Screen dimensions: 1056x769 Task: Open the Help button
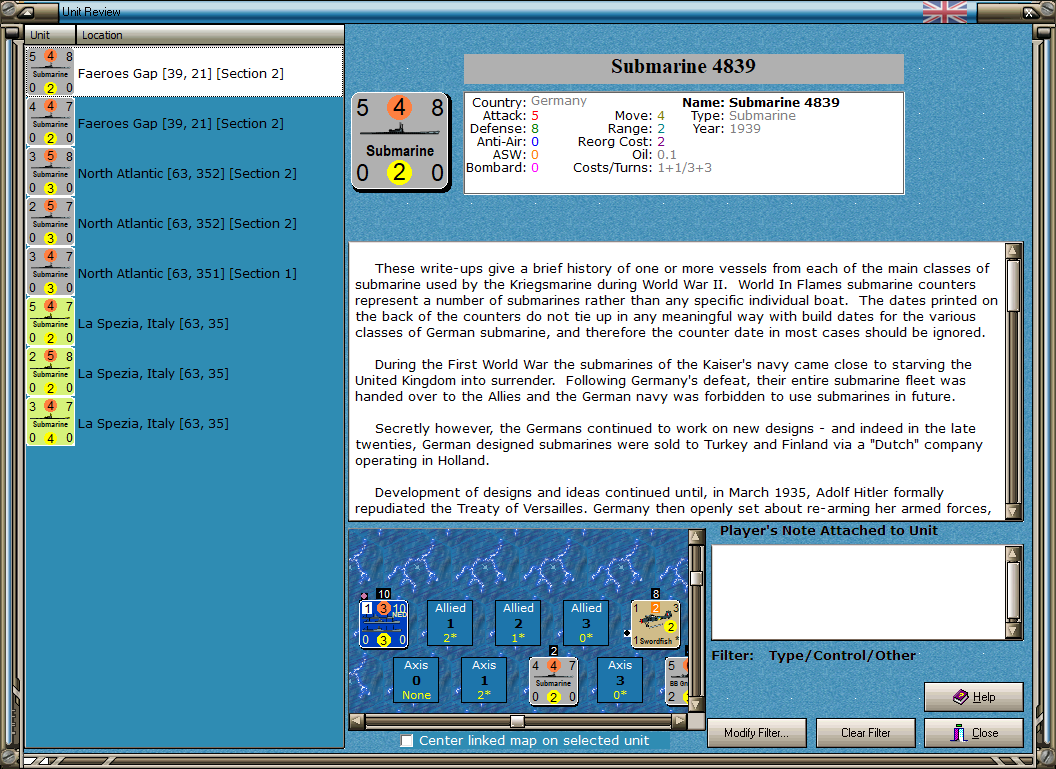[x=973, y=697]
